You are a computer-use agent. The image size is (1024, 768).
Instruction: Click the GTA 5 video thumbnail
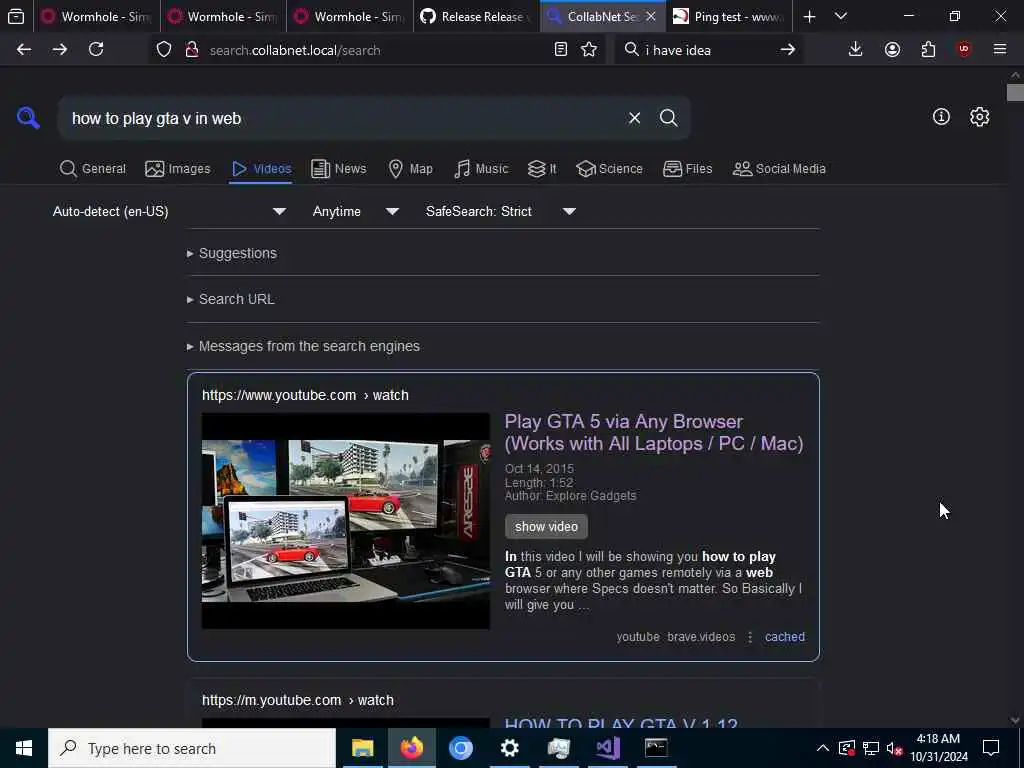click(345, 520)
